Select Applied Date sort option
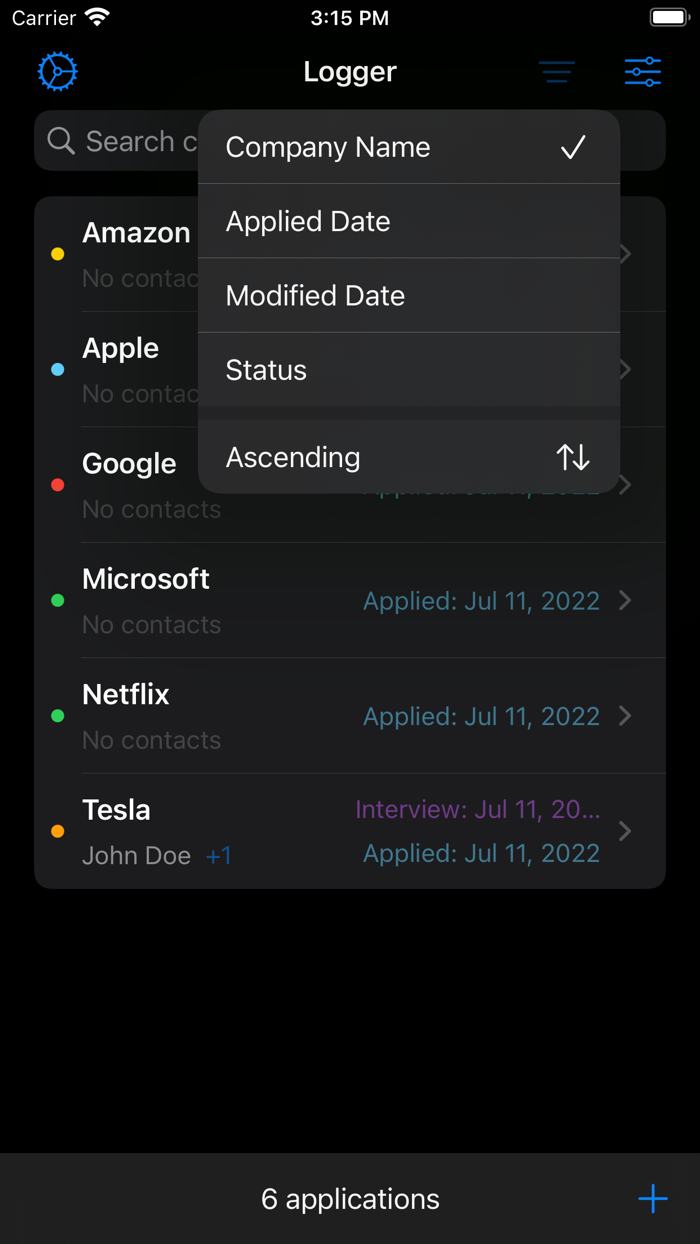The height and width of the screenshot is (1244, 700). pos(308,221)
